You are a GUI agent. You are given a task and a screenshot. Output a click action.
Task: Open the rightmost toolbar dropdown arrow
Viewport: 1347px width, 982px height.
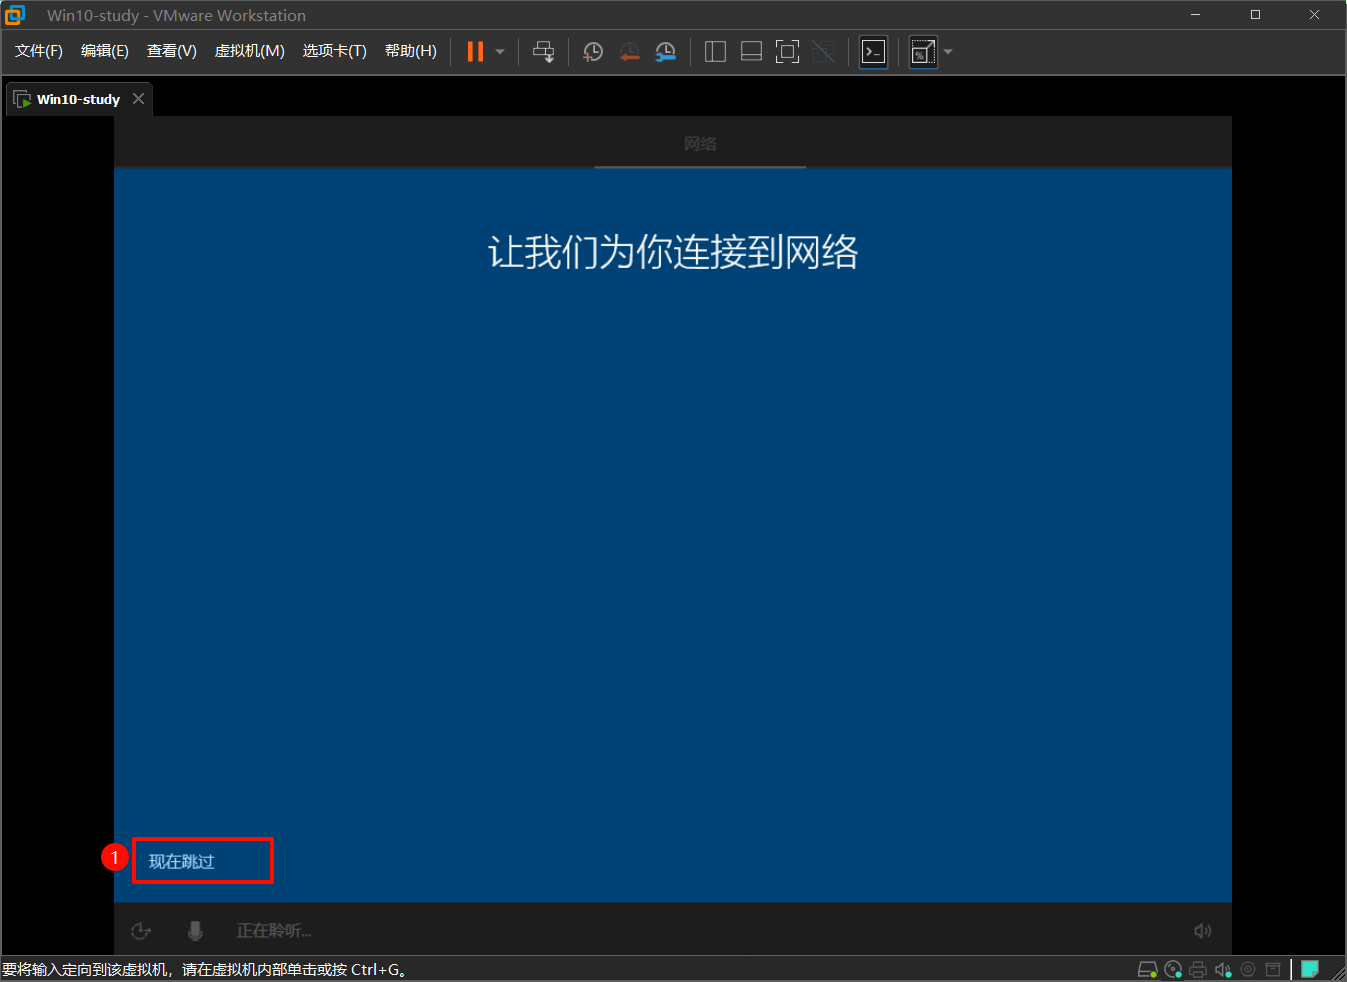click(x=947, y=51)
